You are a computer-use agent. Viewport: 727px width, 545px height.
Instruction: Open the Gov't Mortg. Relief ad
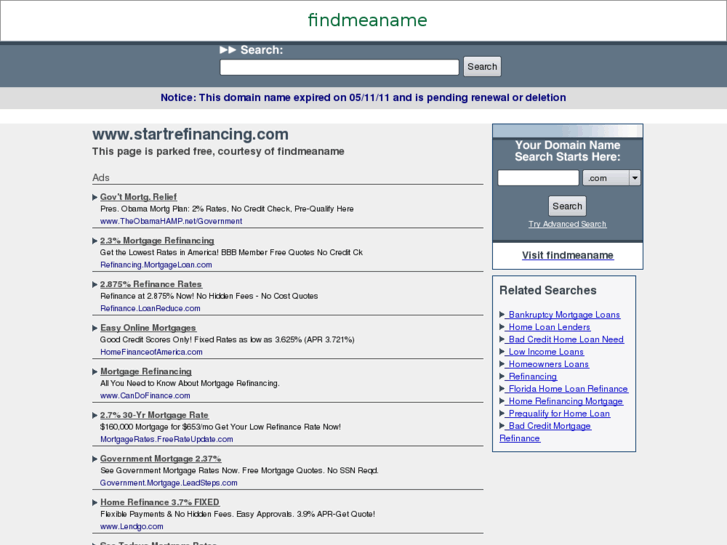[138, 197]
